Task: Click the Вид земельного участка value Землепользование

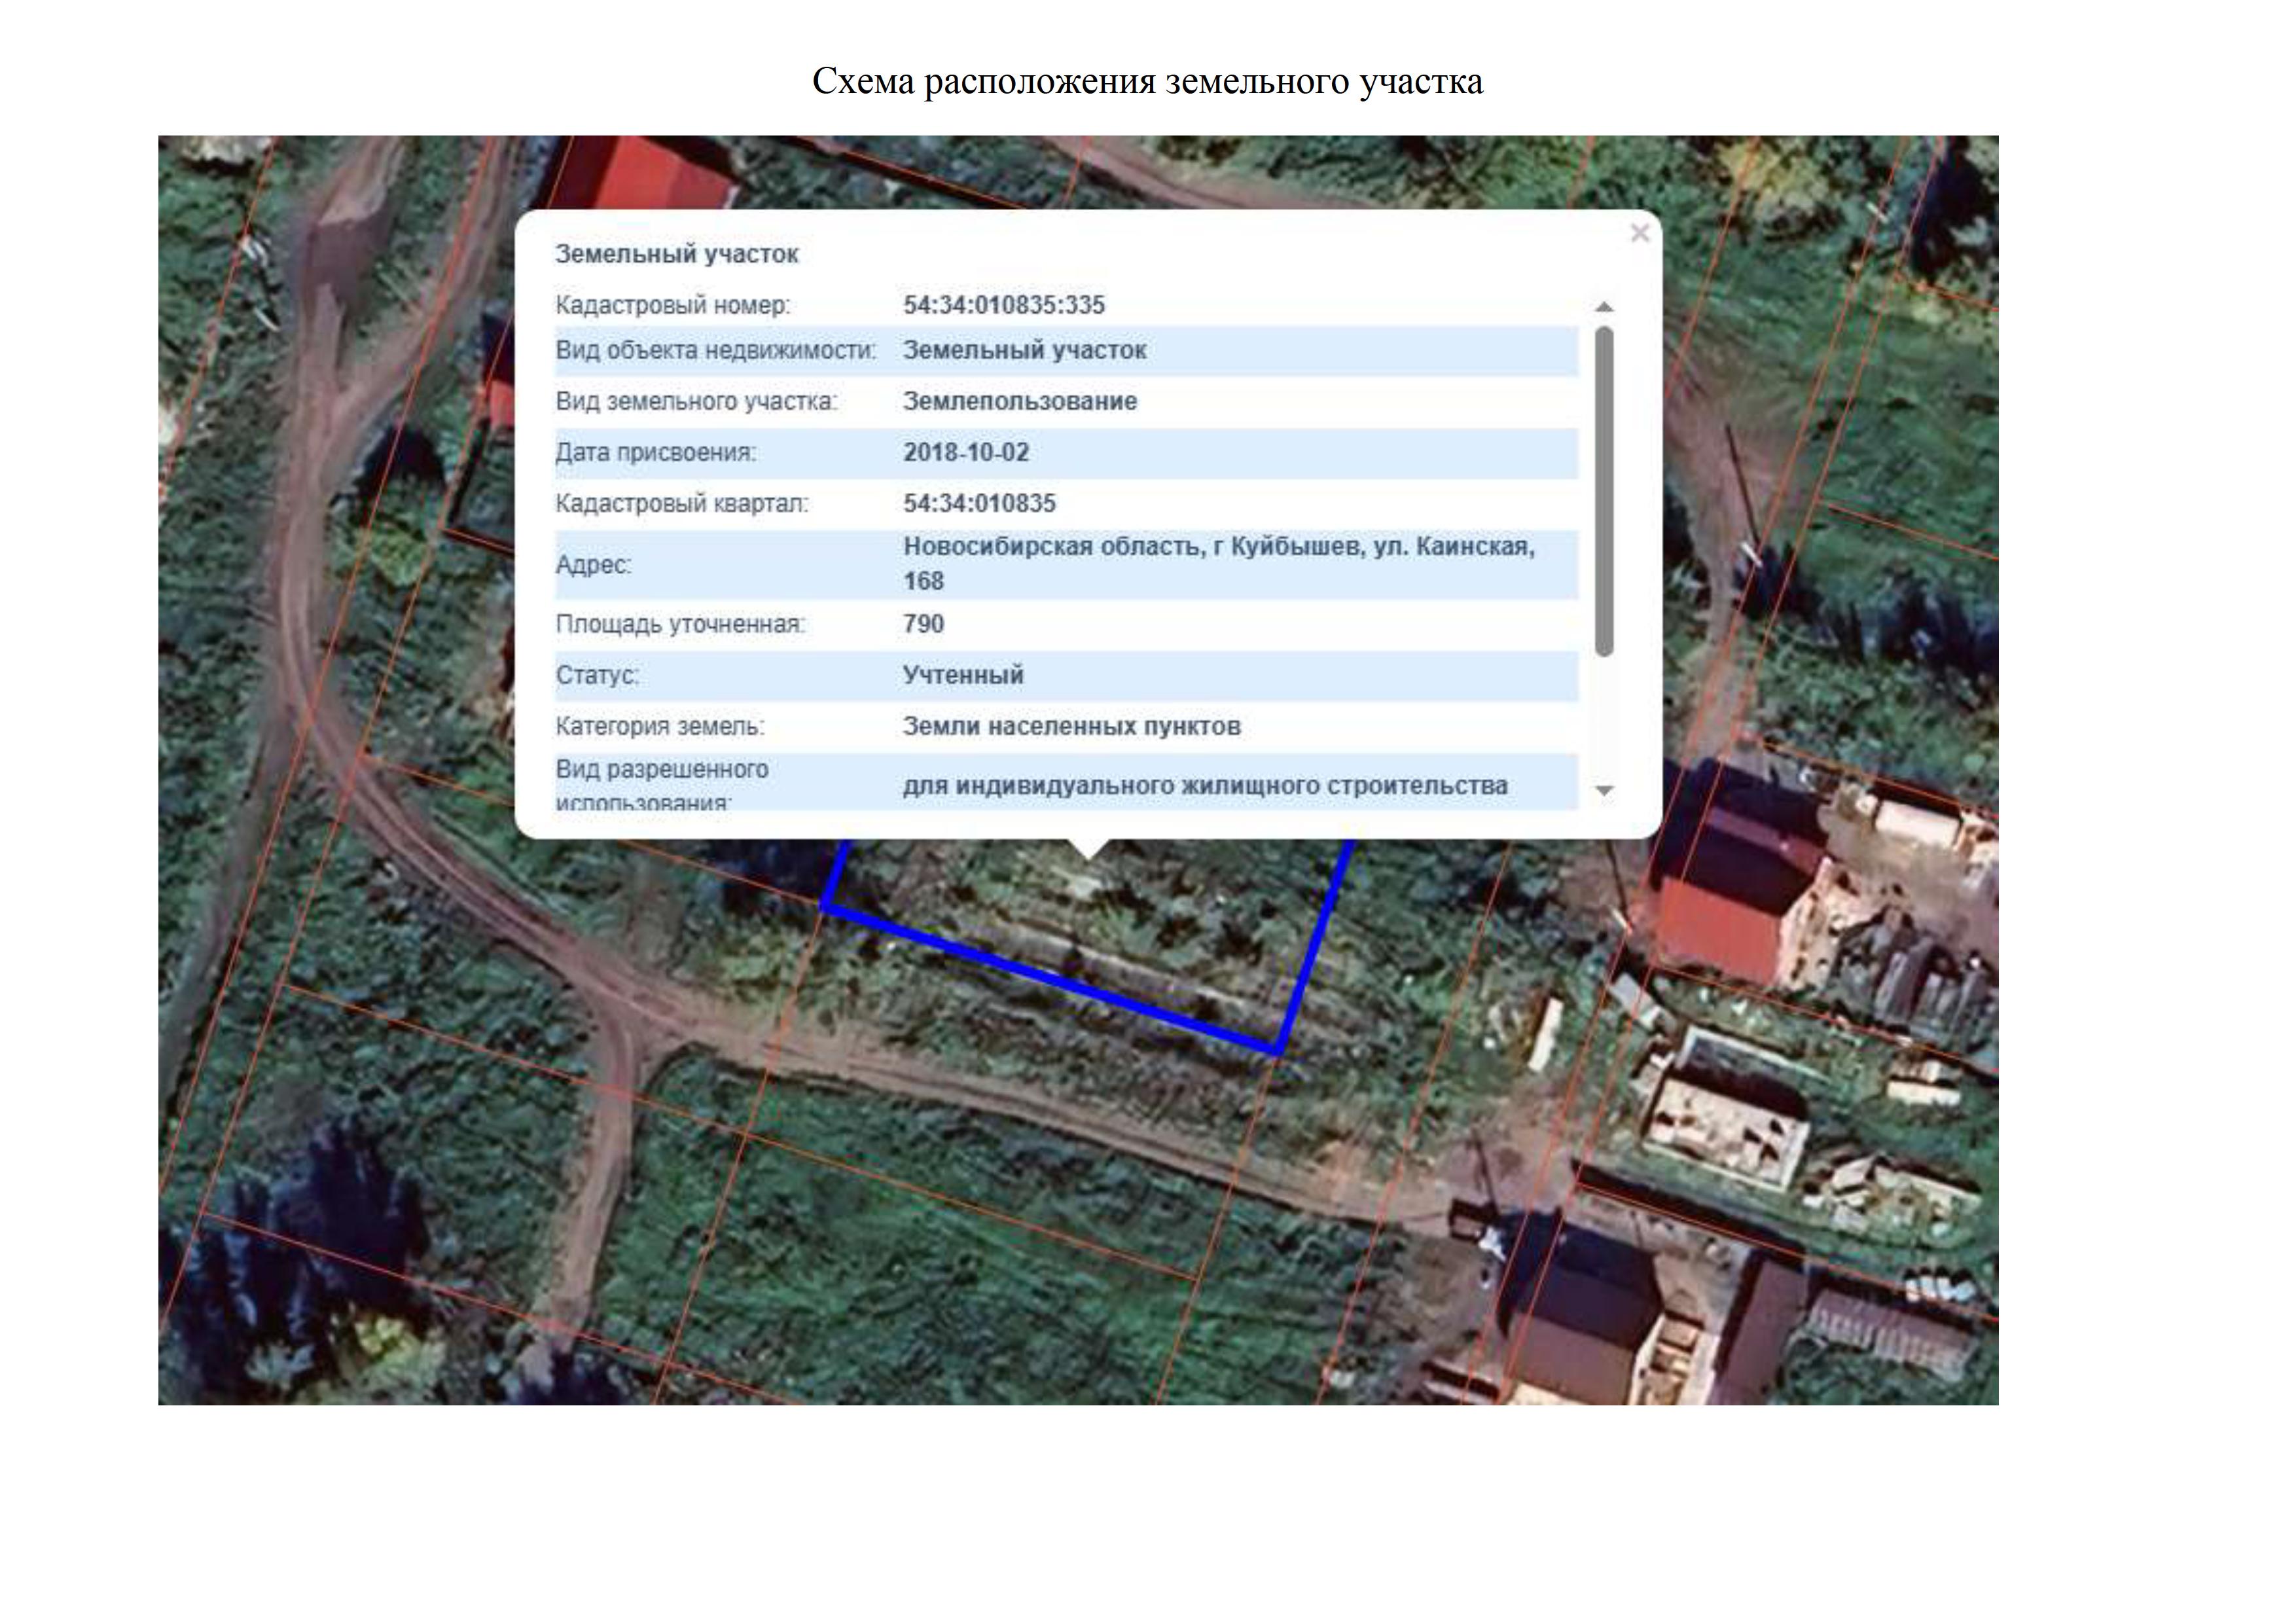Action: 1020,401
